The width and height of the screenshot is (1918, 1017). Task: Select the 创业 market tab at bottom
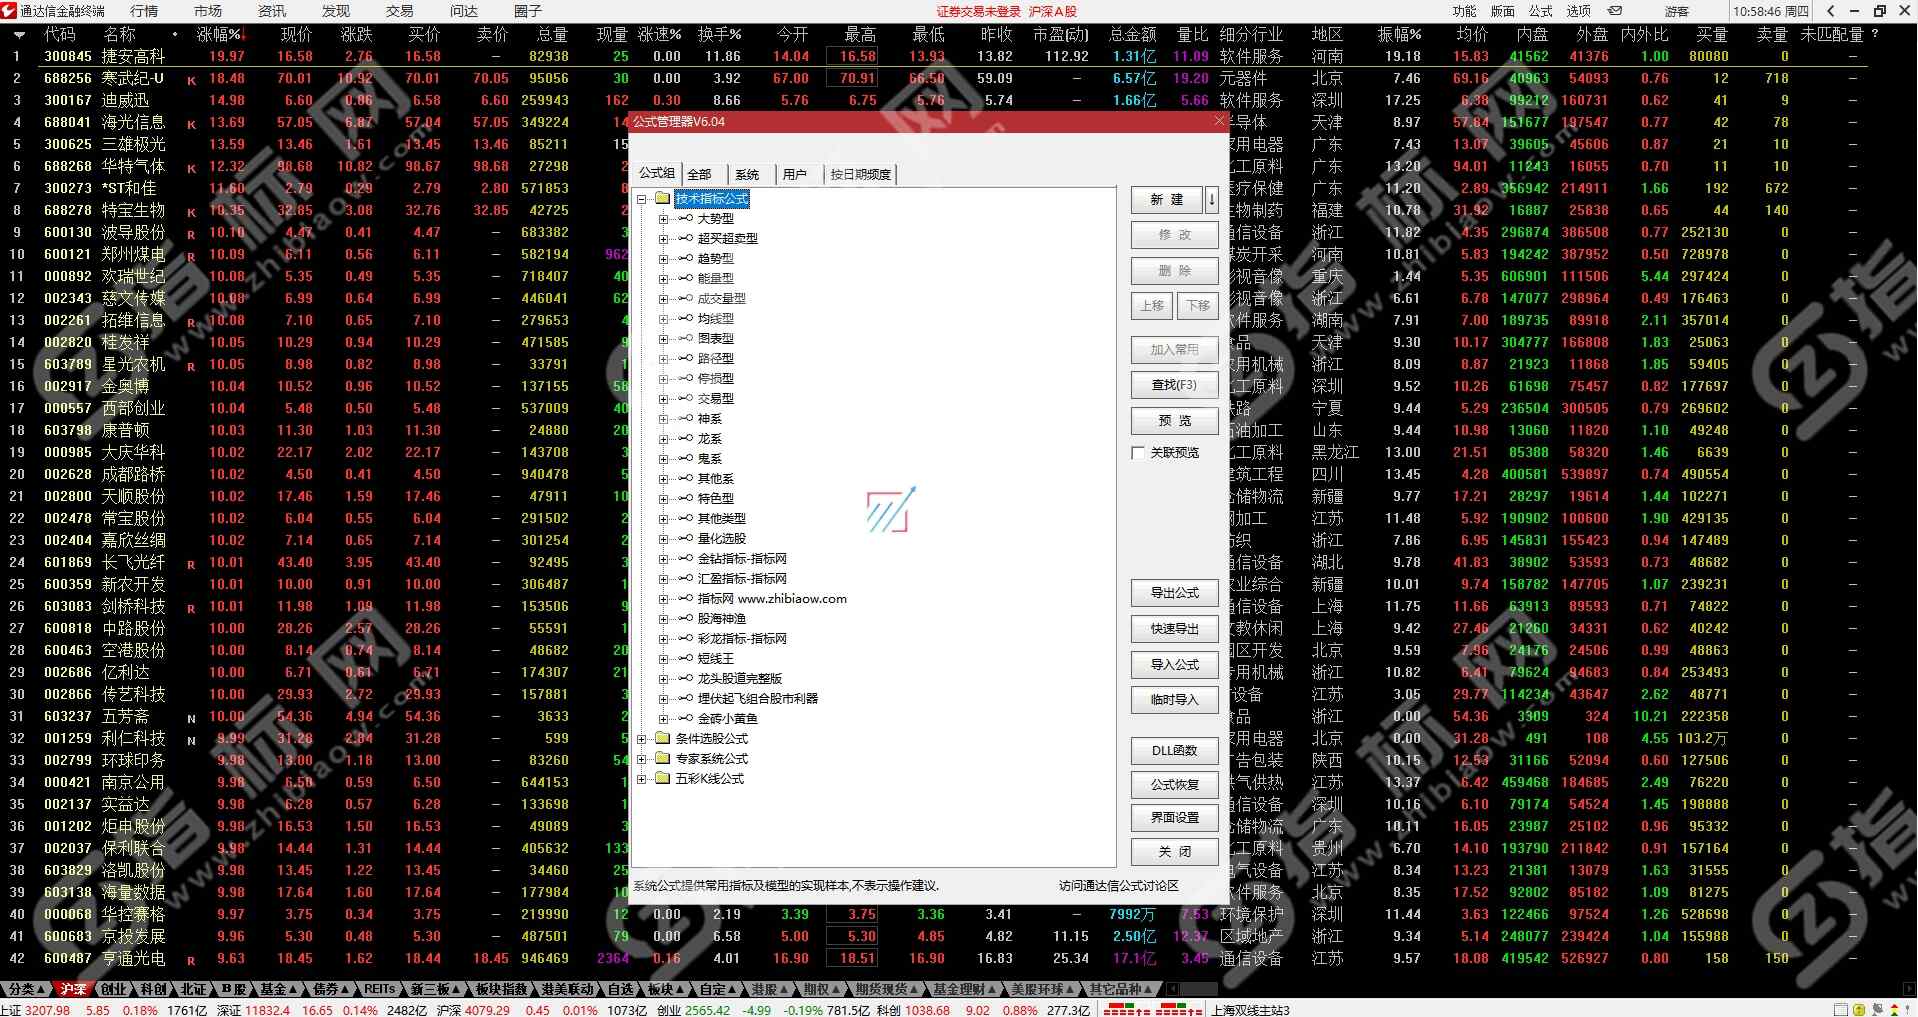(x=113, y=989)
